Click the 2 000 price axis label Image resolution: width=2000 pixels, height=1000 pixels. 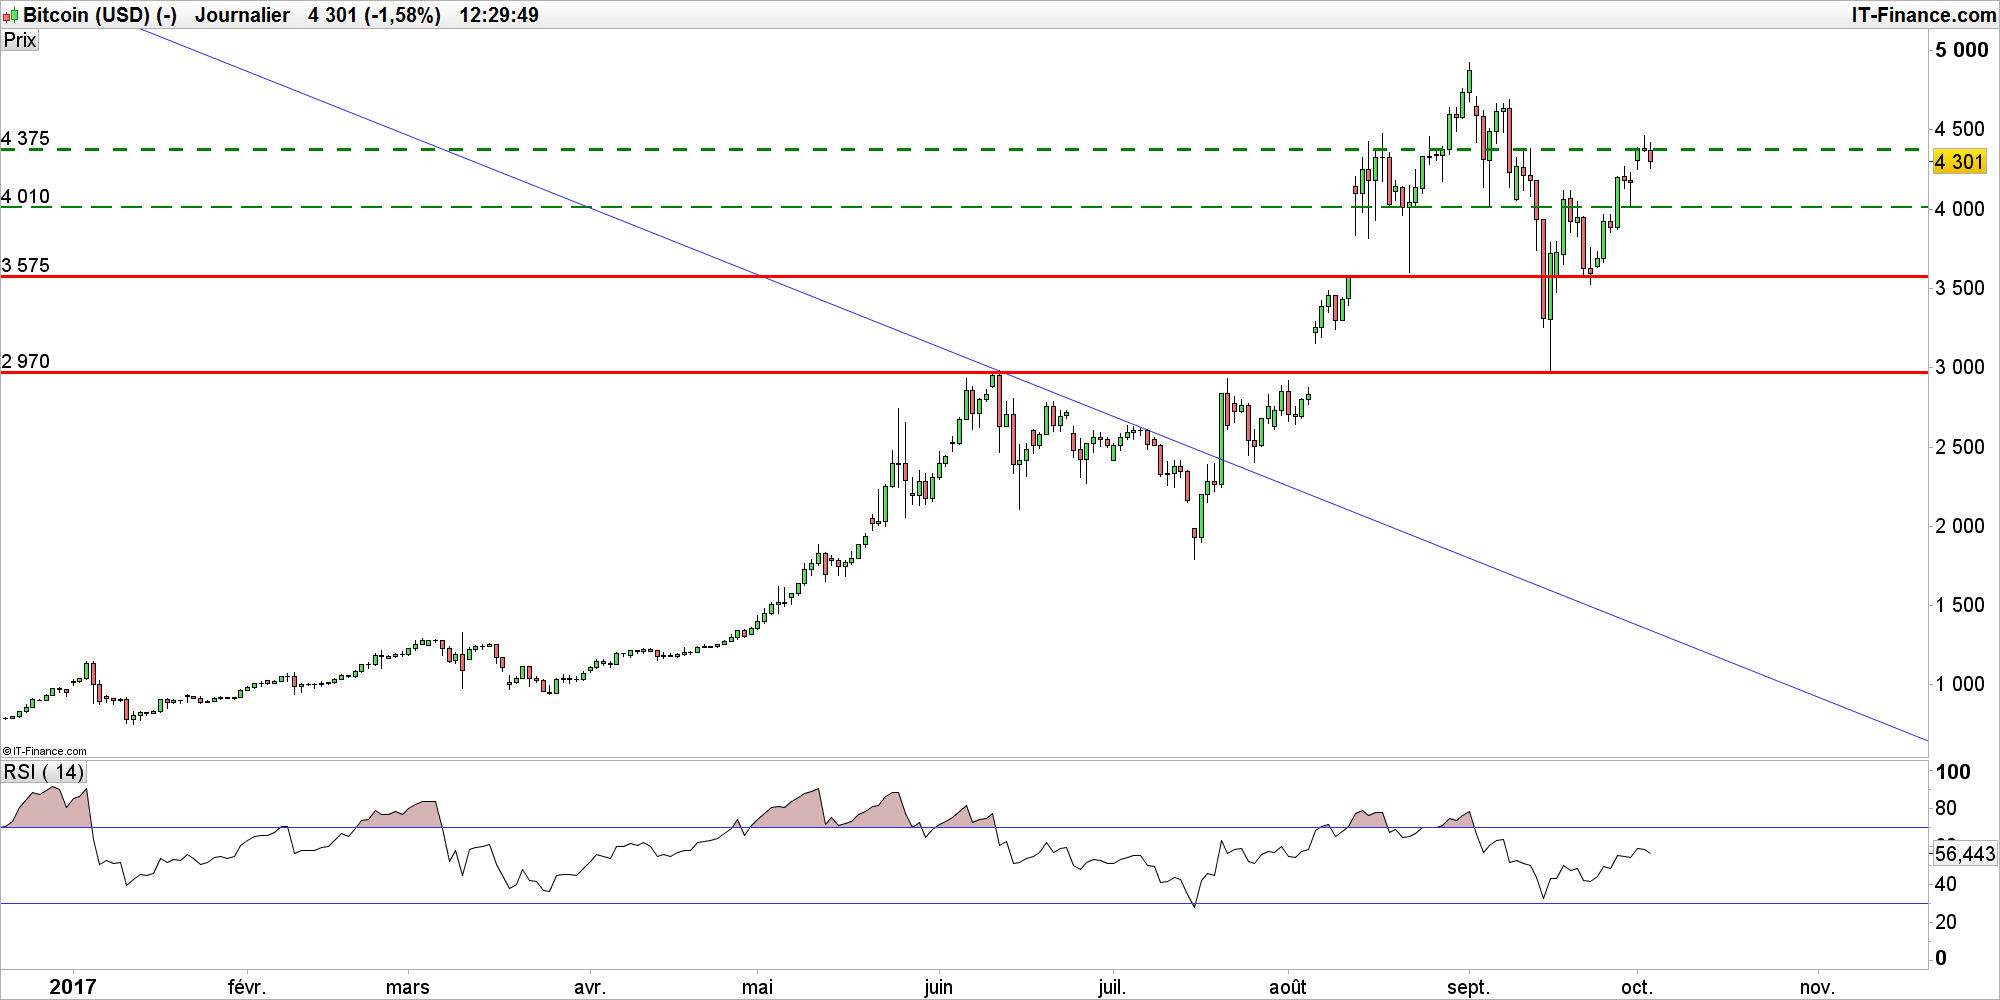1960,526
